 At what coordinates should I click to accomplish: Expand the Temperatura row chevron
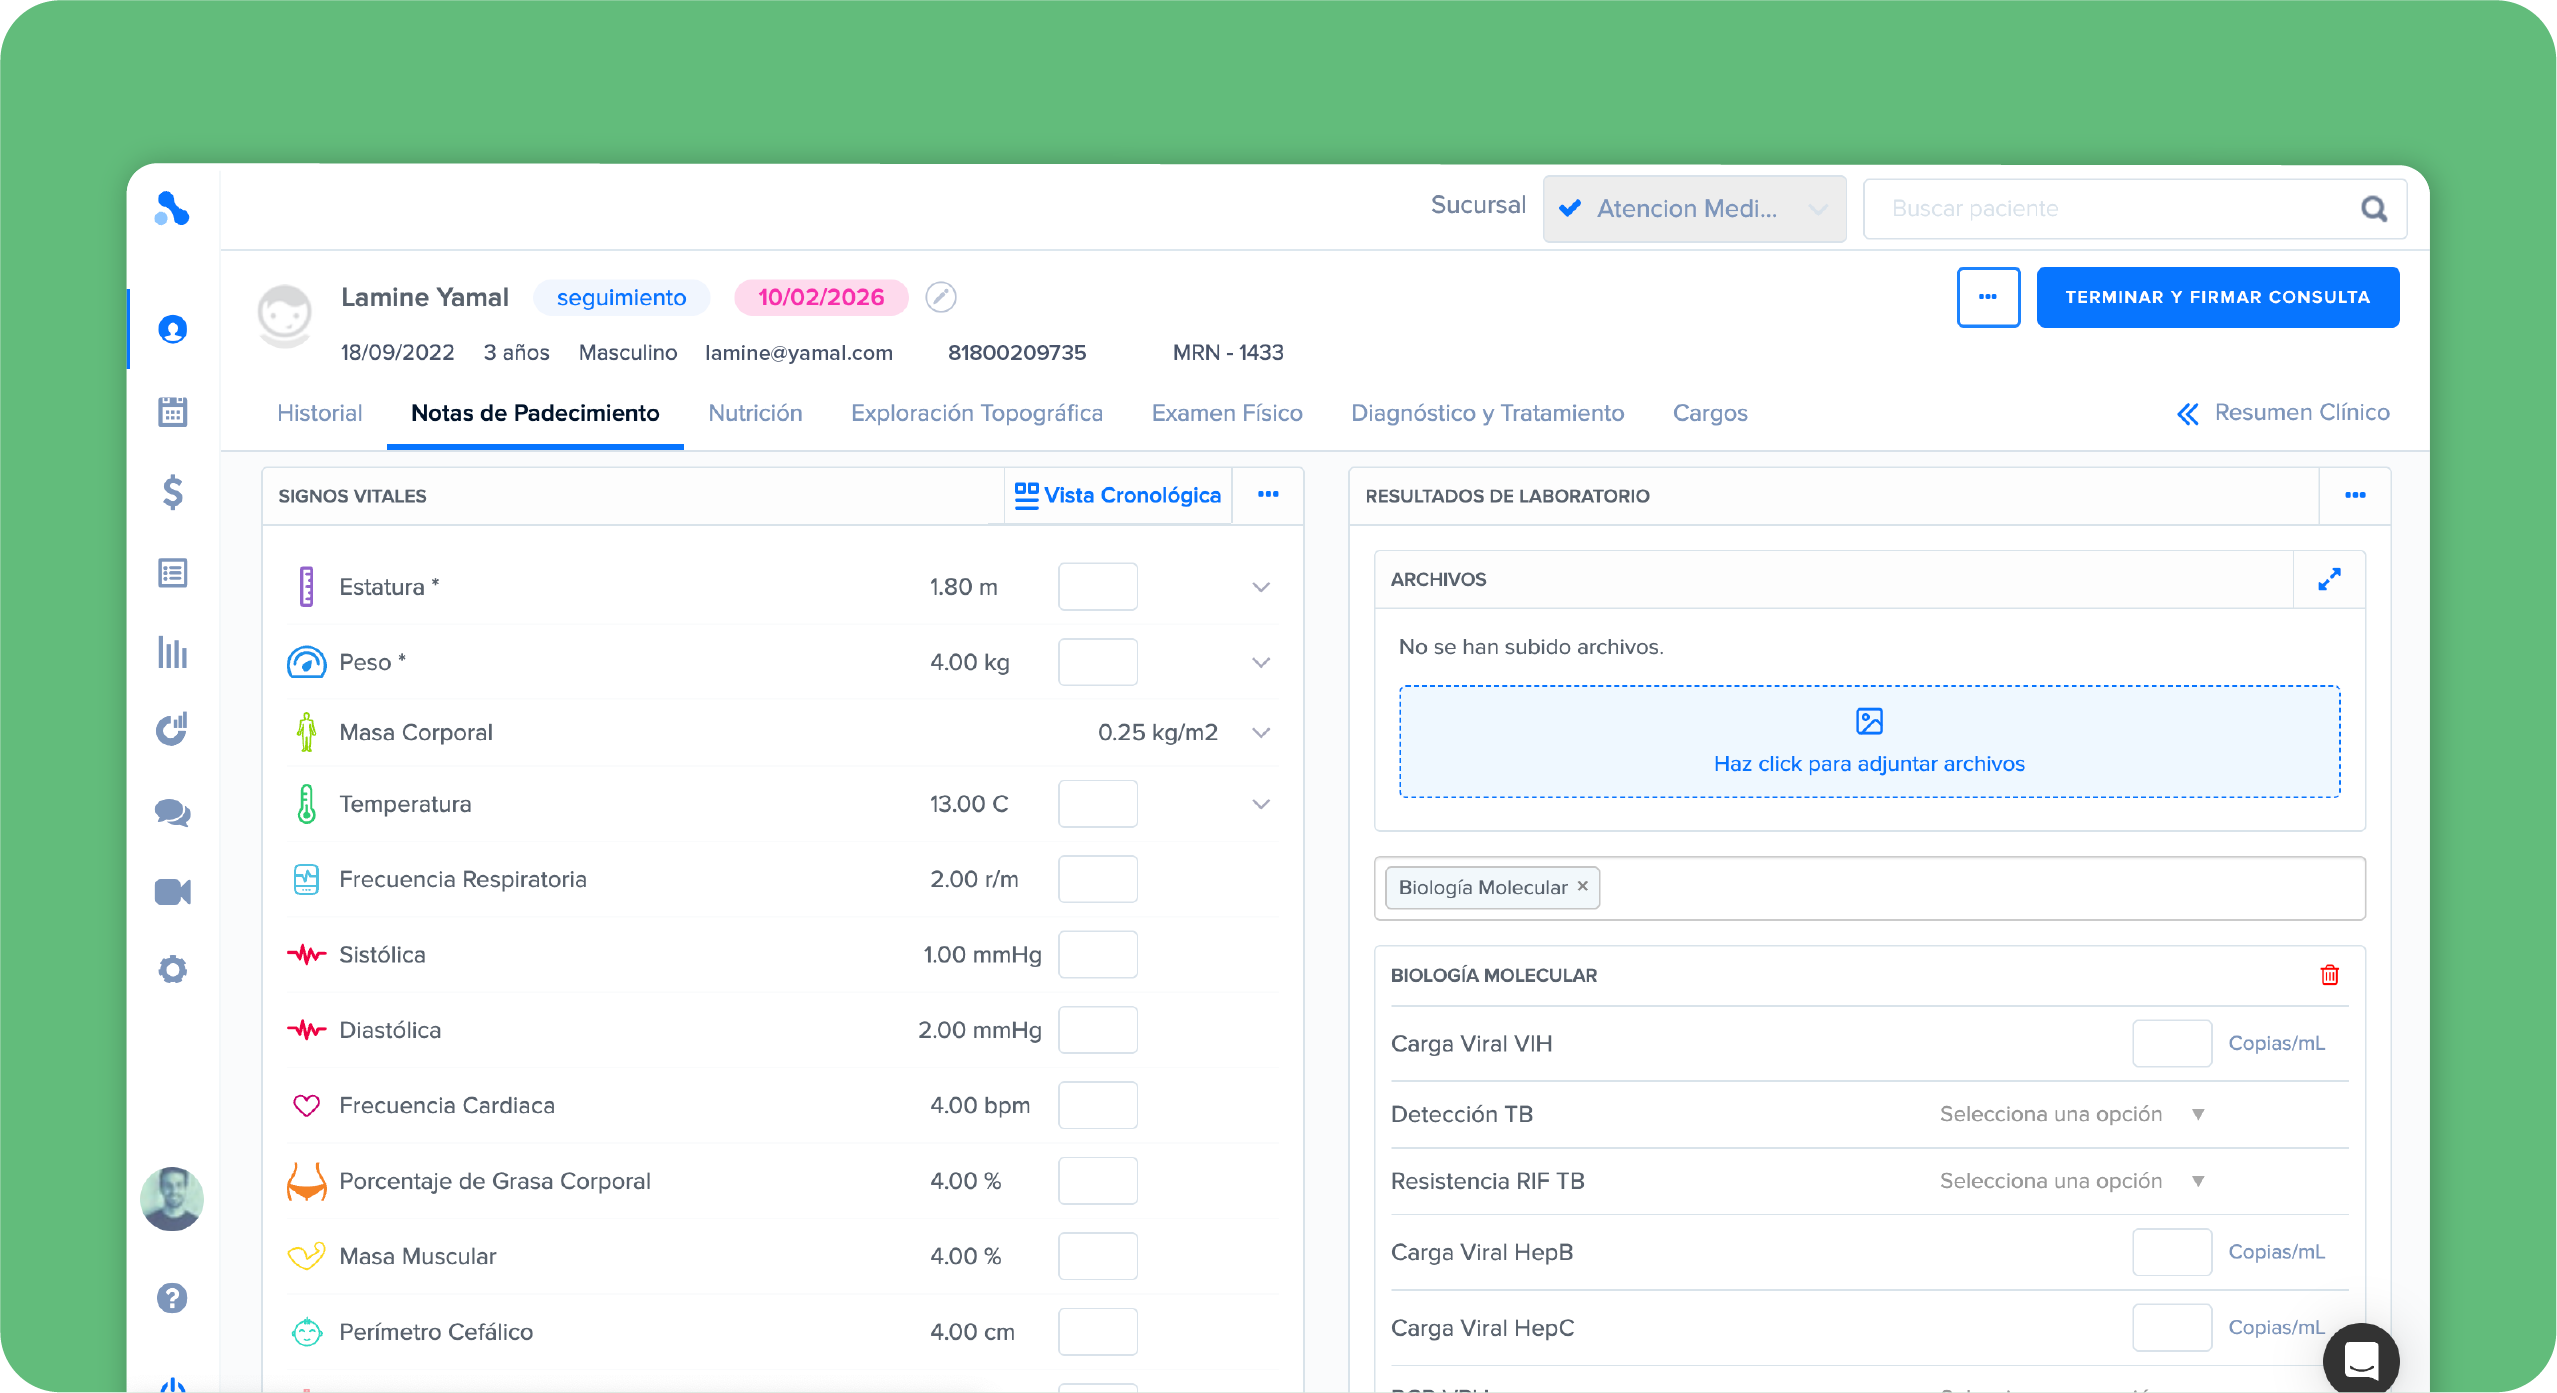pyautogui.click(x=1261, y=804)
